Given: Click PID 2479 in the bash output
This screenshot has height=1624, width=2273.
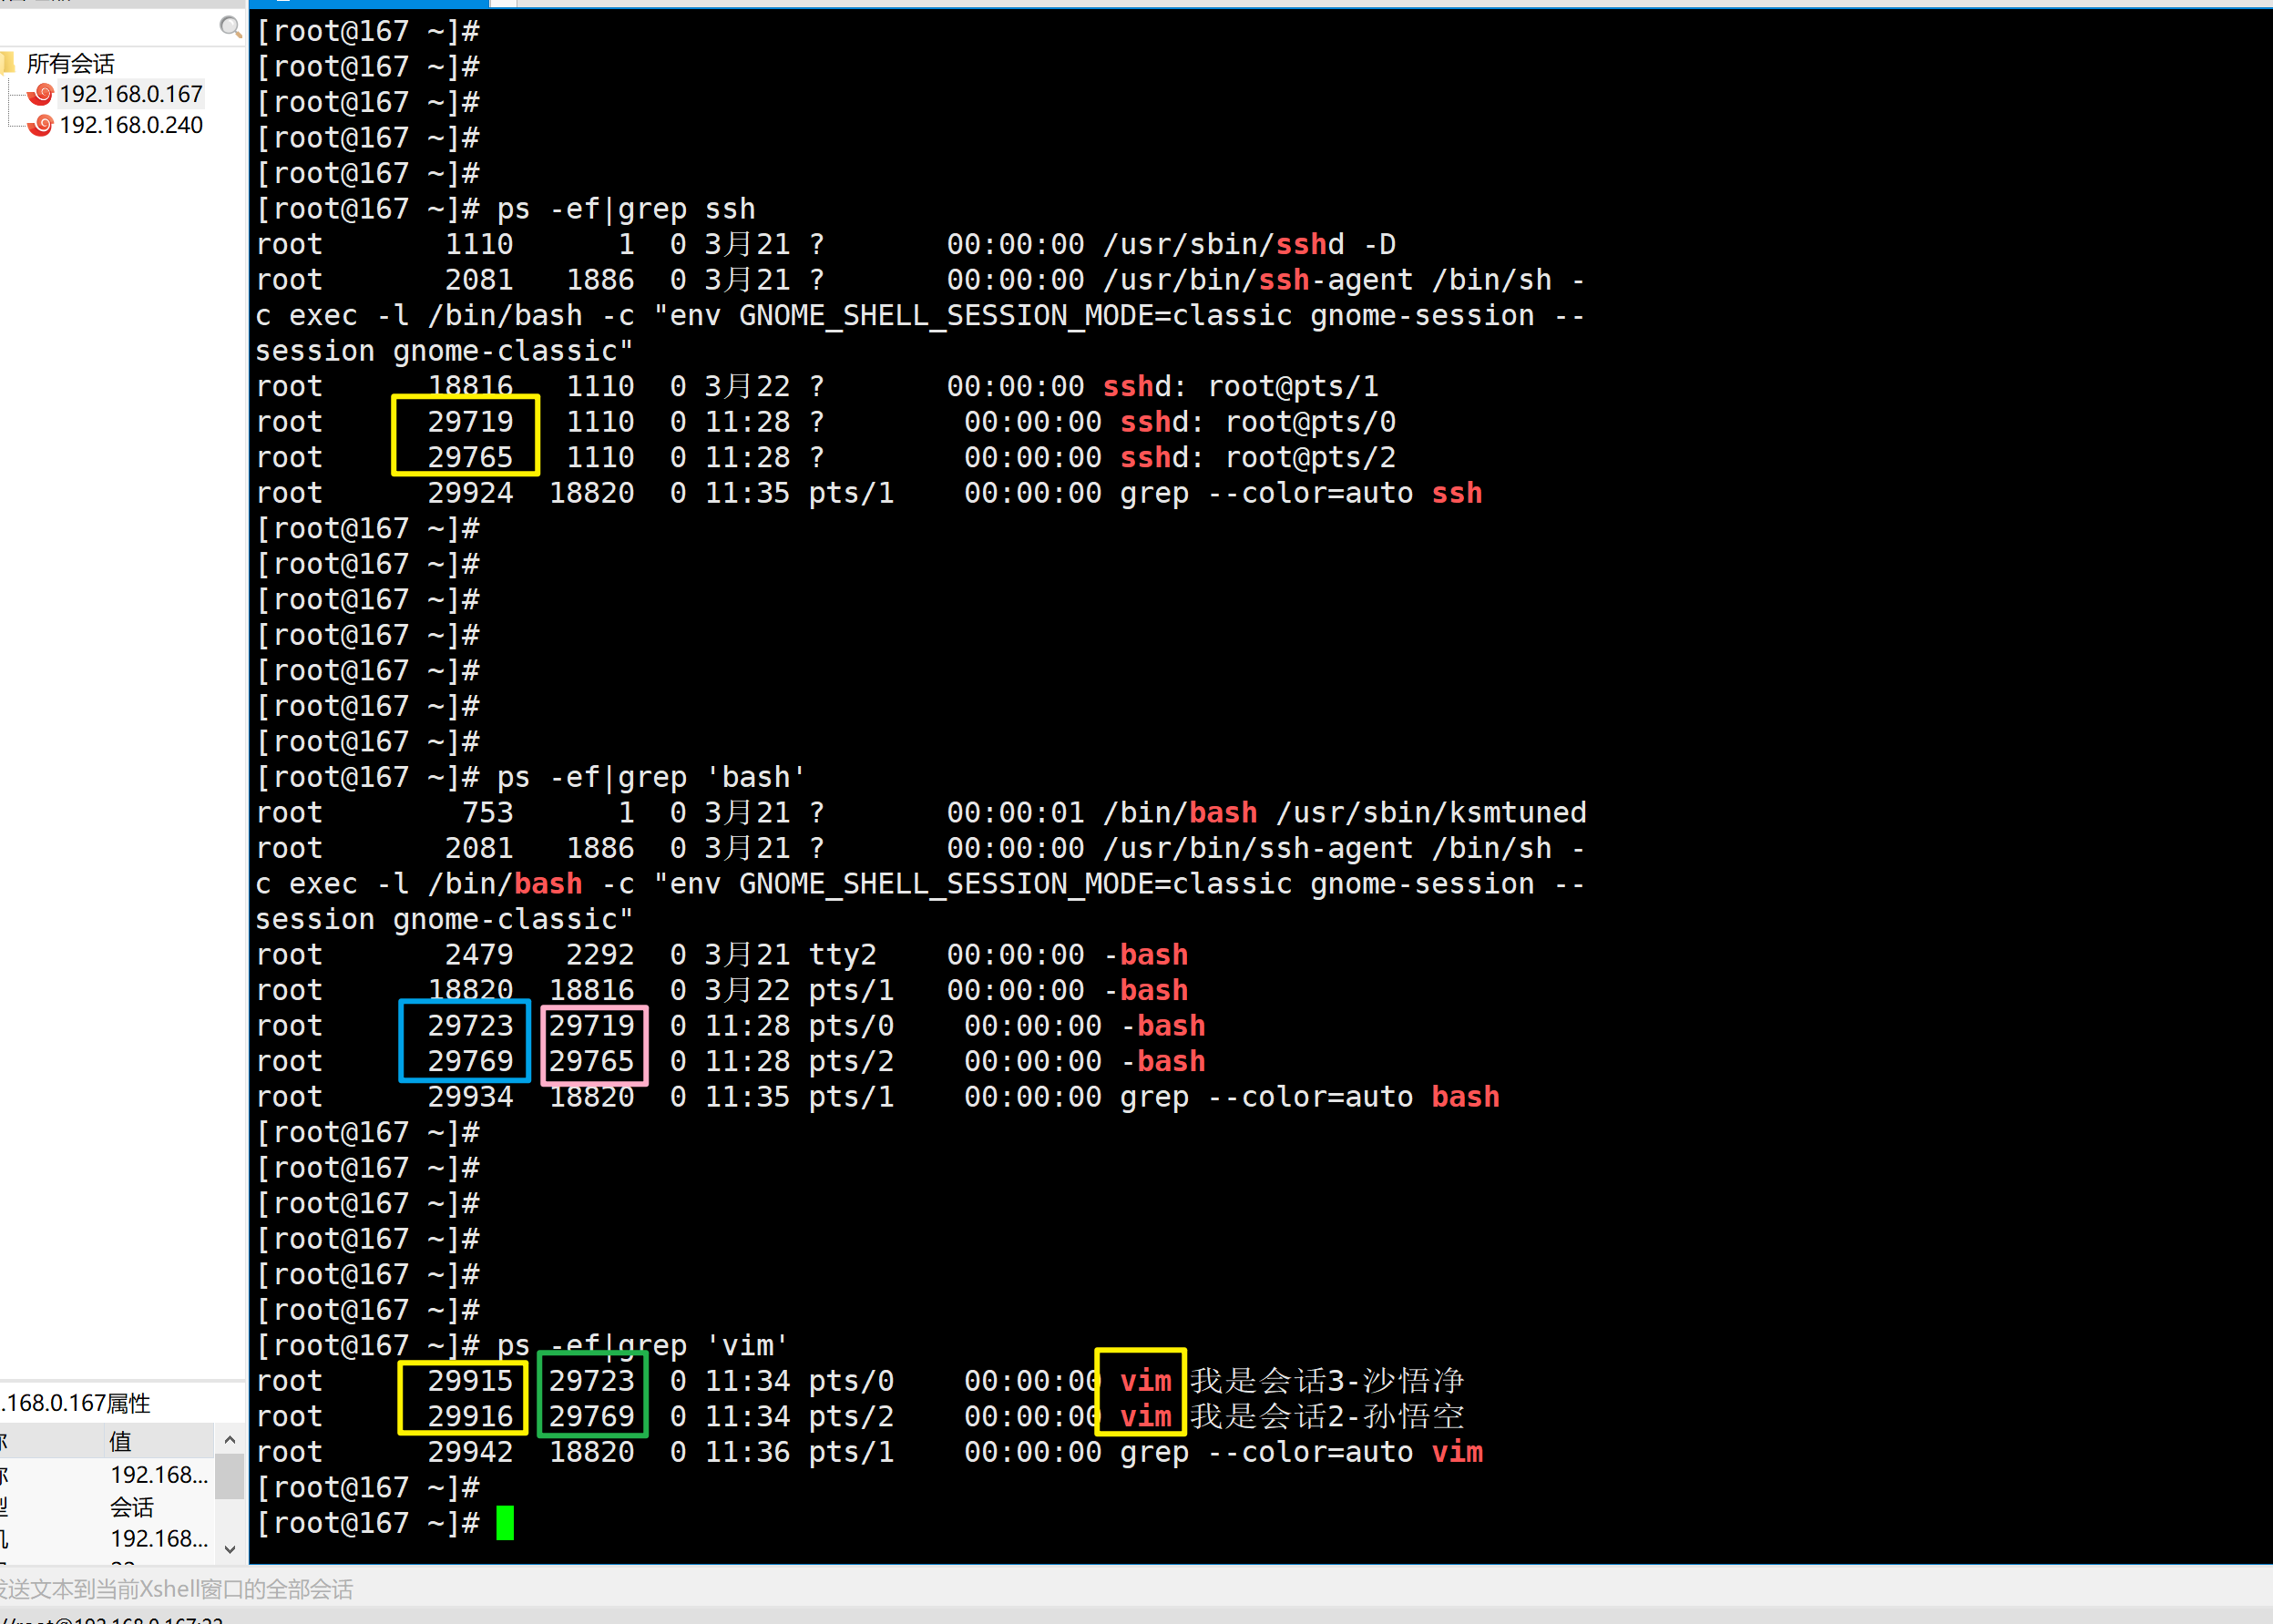Looking at the screenshot, I should tap(479, 955).
